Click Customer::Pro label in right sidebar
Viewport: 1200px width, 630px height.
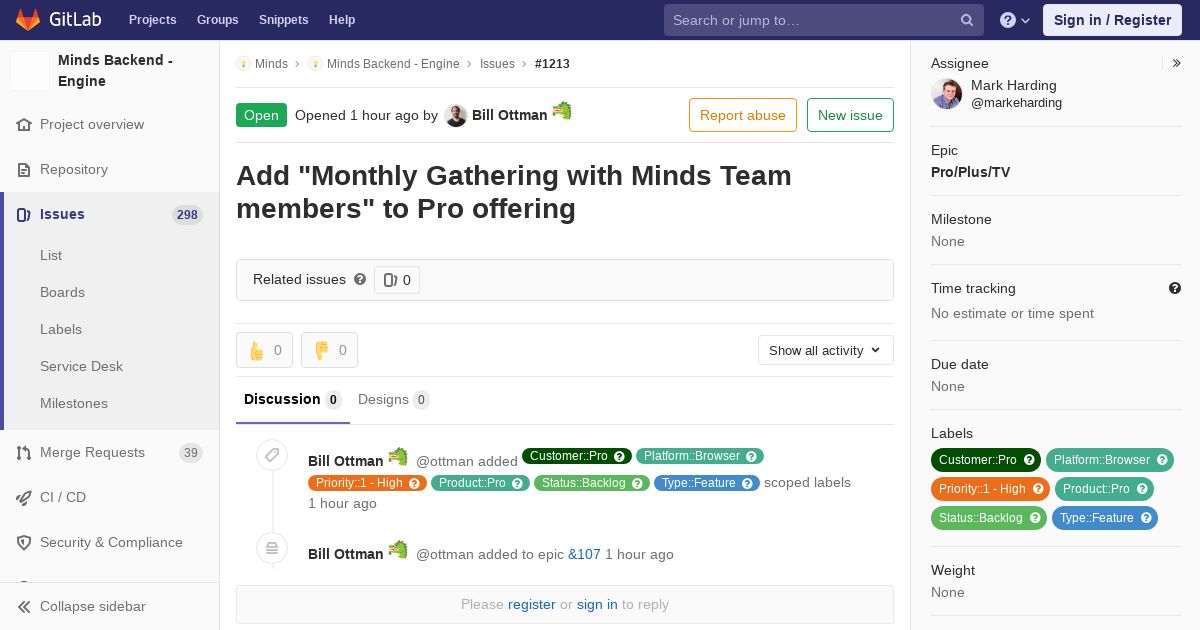click(977, 460)
